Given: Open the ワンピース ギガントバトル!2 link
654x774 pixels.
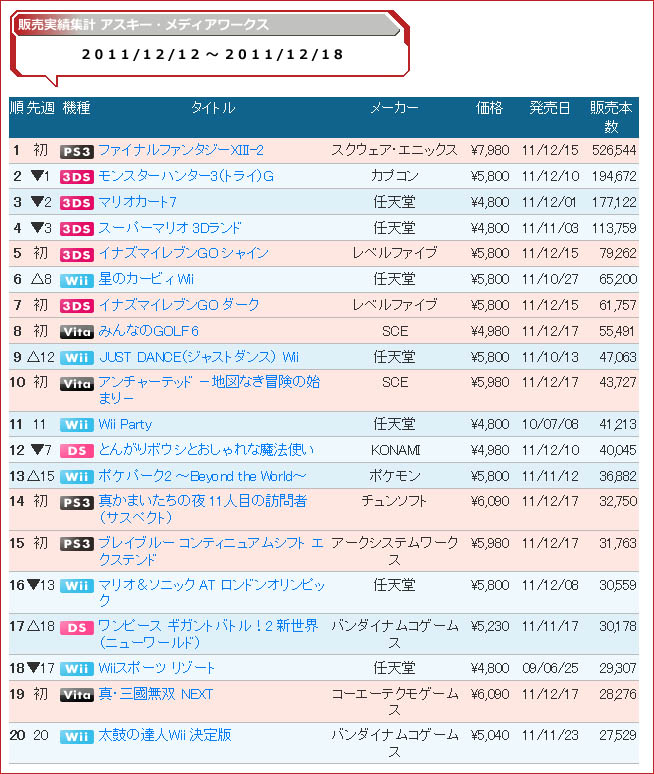Looking at the screenshot, I should click(208, 634).
